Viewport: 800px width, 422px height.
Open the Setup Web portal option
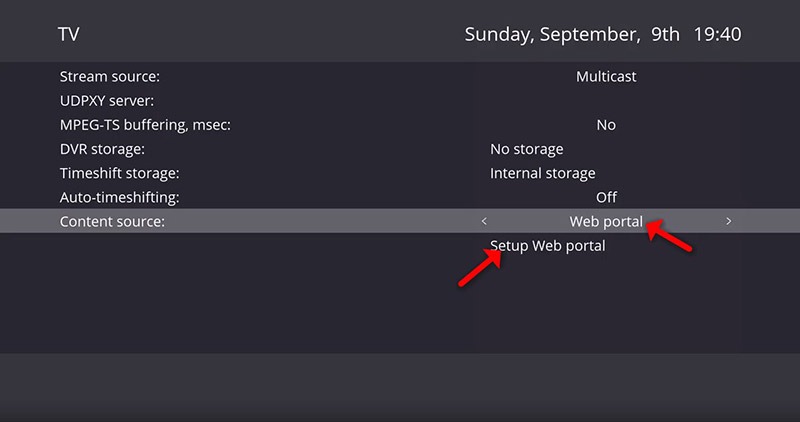point(547,245)
